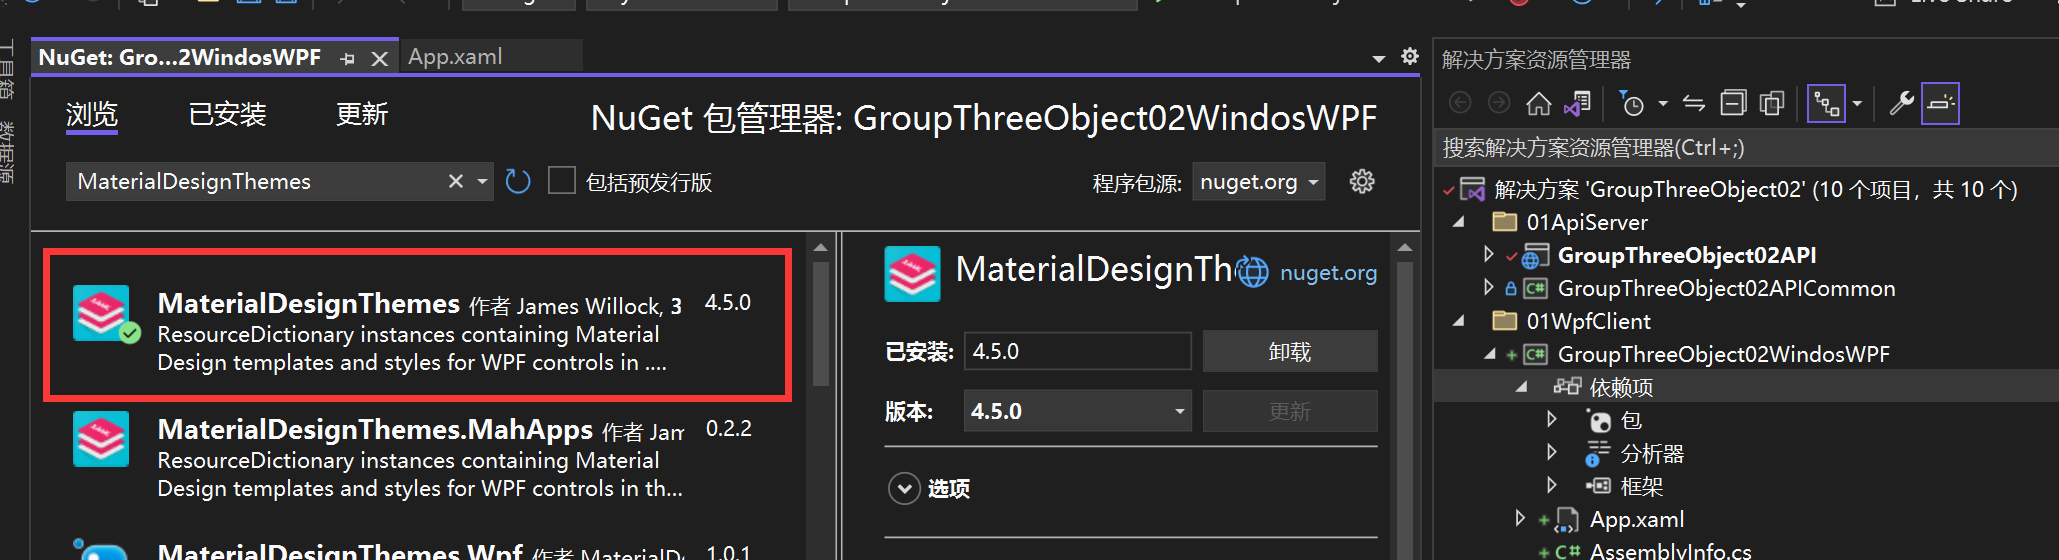Click the 01WpfClient folder icon
Screen dimensions: 2059x560
[x=1505, y=321]
